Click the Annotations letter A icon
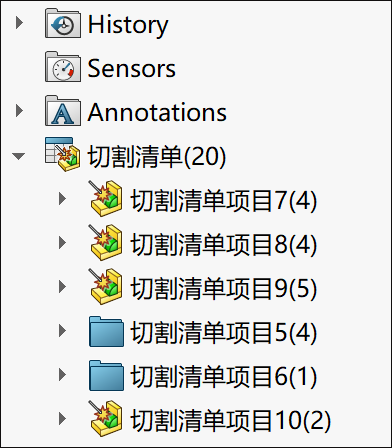The width and height of the screenshot is (392, 448). (x=63, y=111)
